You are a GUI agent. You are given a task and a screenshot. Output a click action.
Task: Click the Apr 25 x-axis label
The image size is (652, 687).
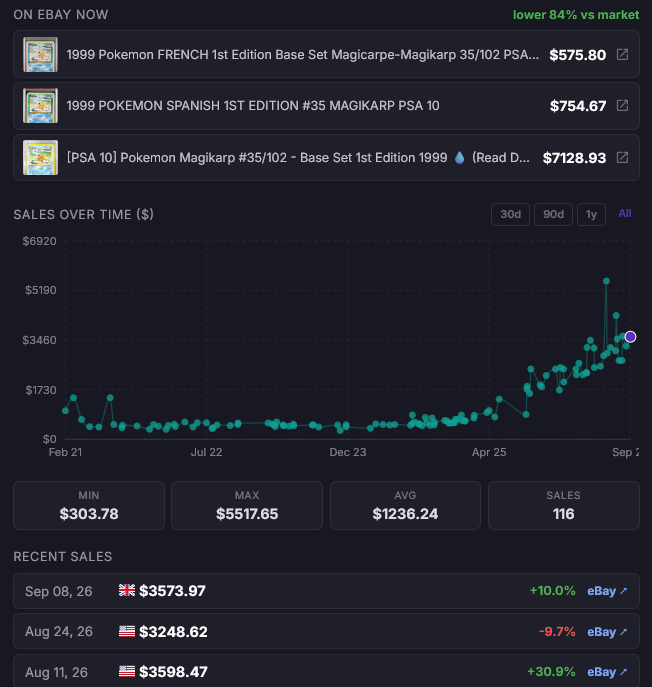(489, 452)
